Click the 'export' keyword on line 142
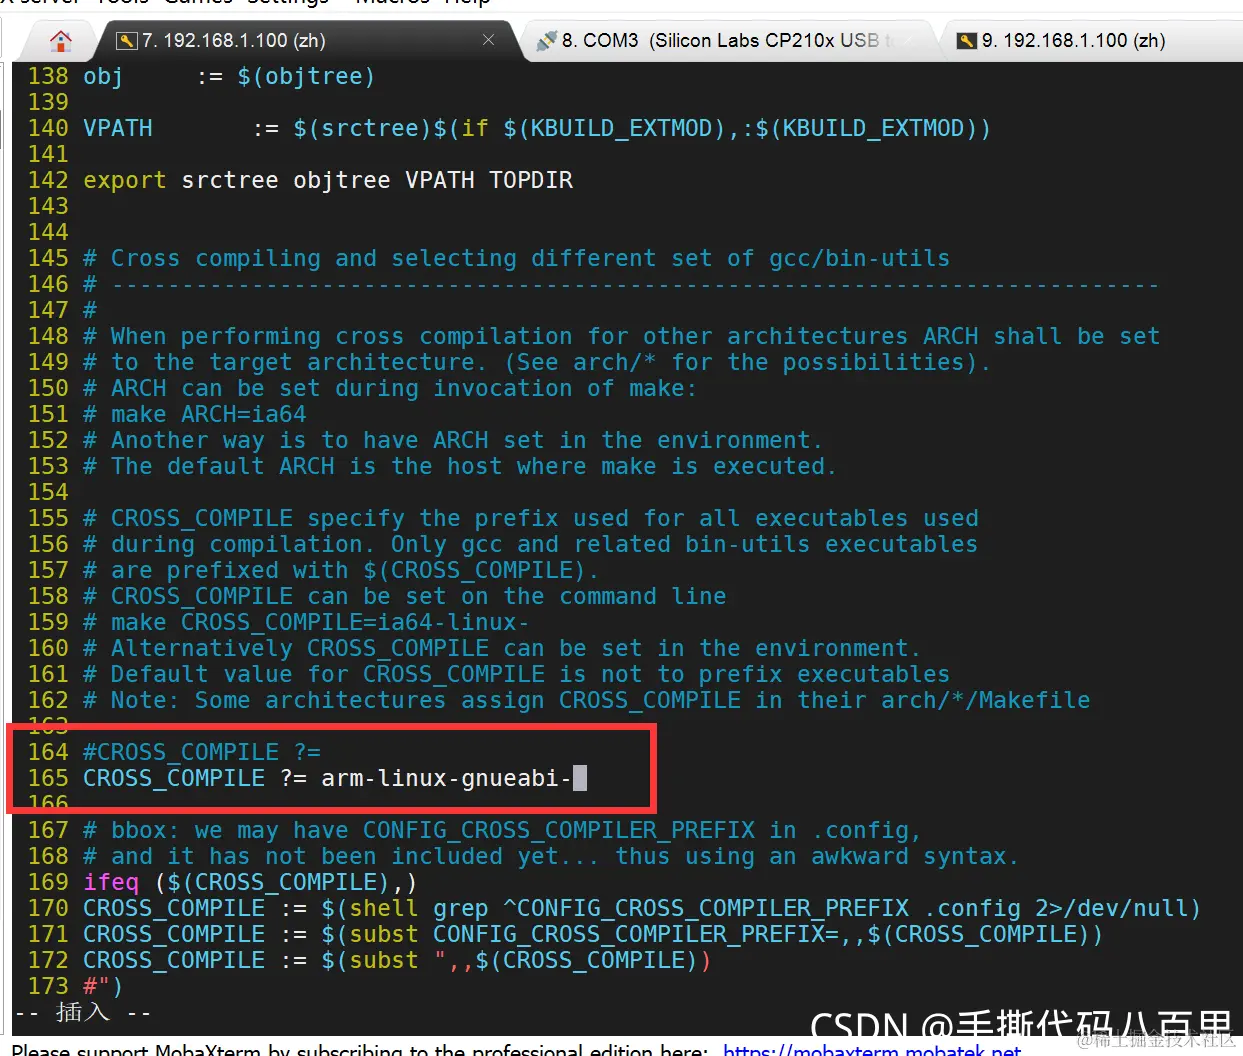The width and height of the screenshot is (1243, 1056). [124, 181]
